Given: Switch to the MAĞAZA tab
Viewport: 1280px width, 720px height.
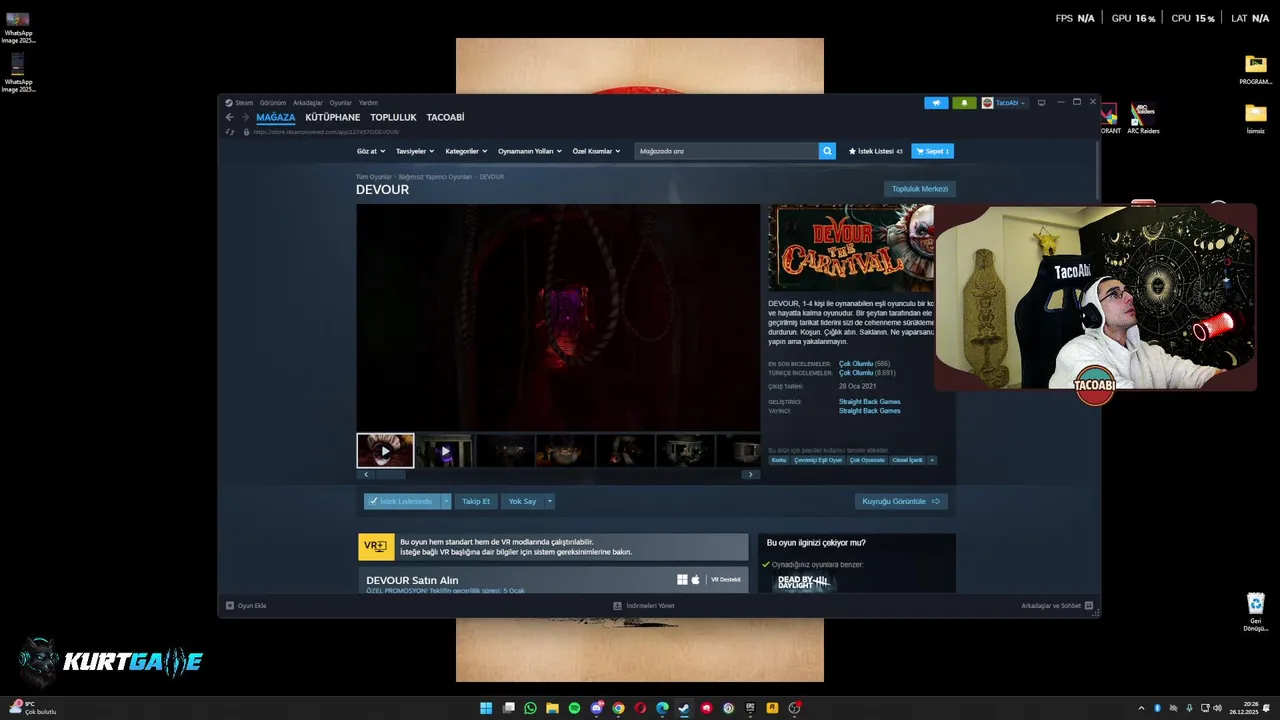Looking at the screenshot, I should (x=276, y=117).
